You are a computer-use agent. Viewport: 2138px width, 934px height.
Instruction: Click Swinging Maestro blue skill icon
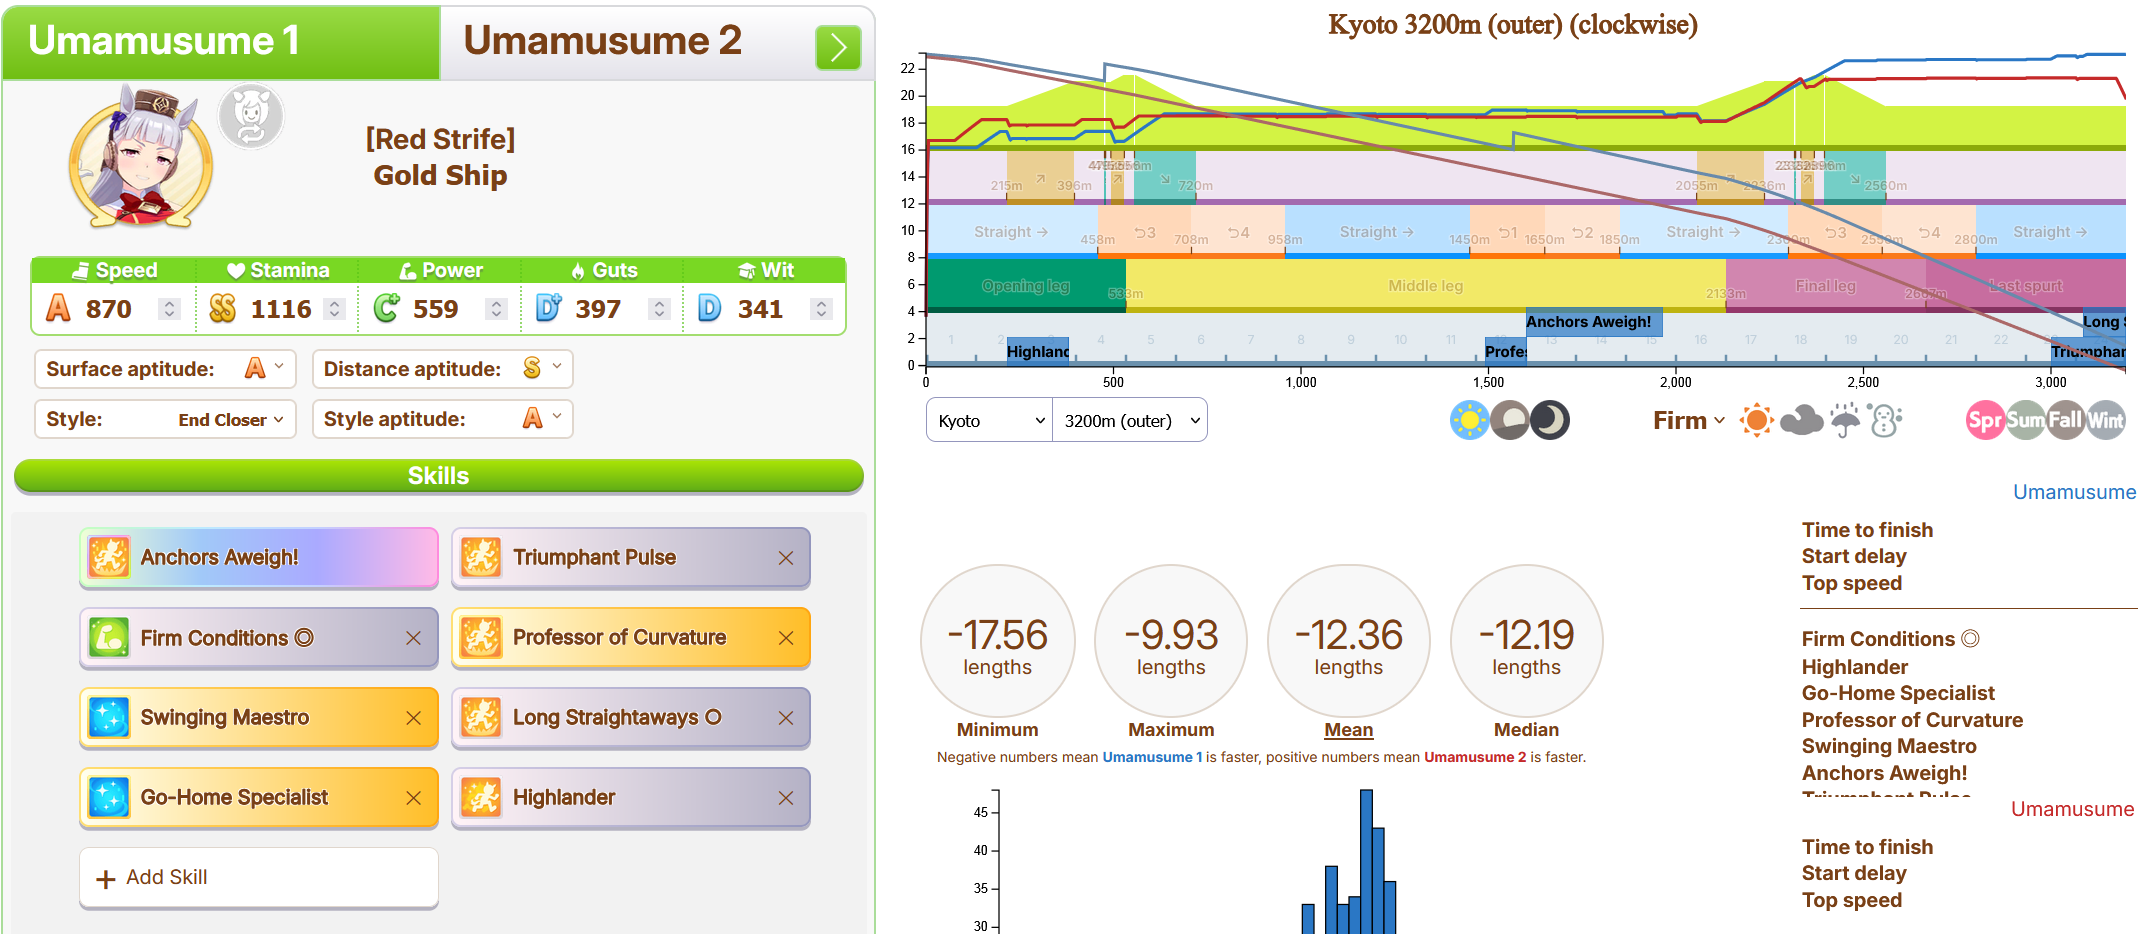pyautogui.click(x=109, y=718)
